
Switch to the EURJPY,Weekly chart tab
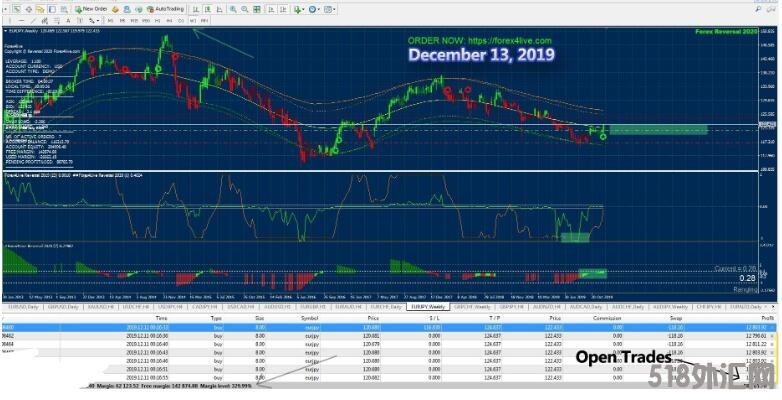coord(426,306)
